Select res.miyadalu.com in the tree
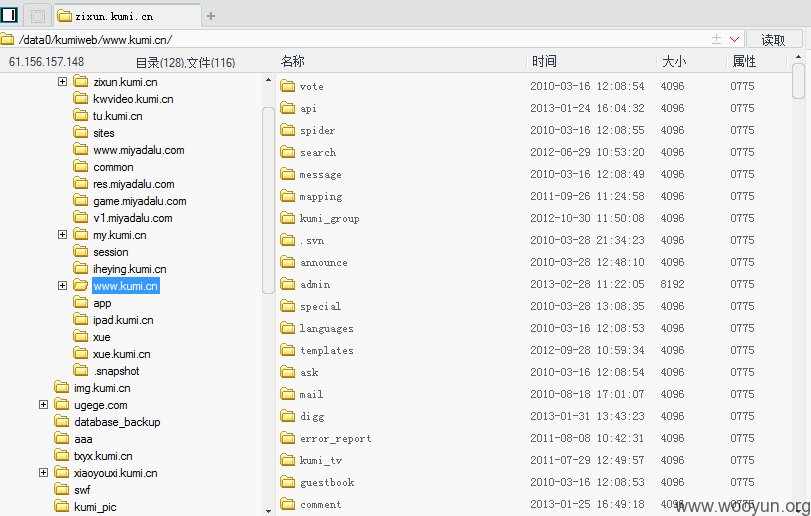811x516 pixels. (133, 184)
